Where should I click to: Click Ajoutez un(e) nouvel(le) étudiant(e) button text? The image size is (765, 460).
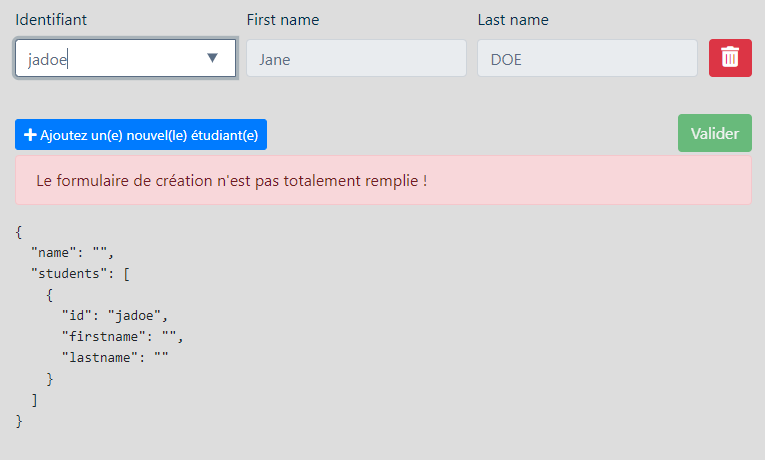pyautogui.click(x=149, y=135)
